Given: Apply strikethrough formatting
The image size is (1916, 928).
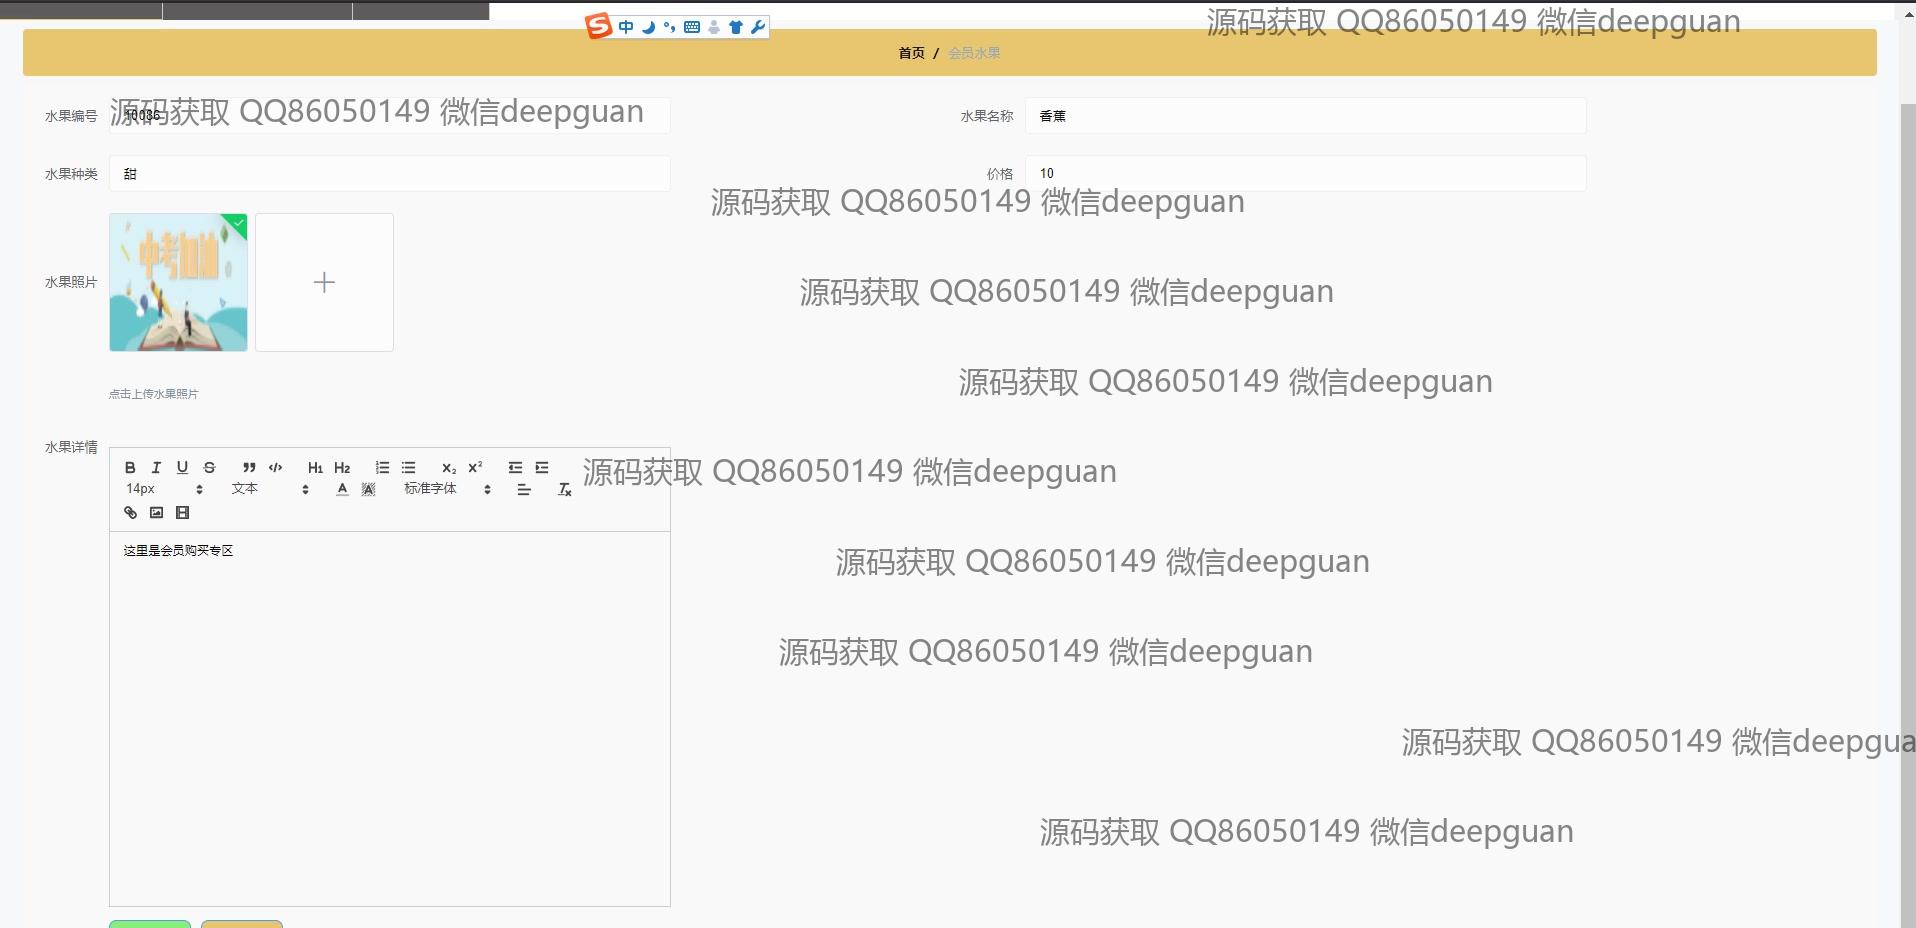Looking at the screenshot, I should coord(209,467).
